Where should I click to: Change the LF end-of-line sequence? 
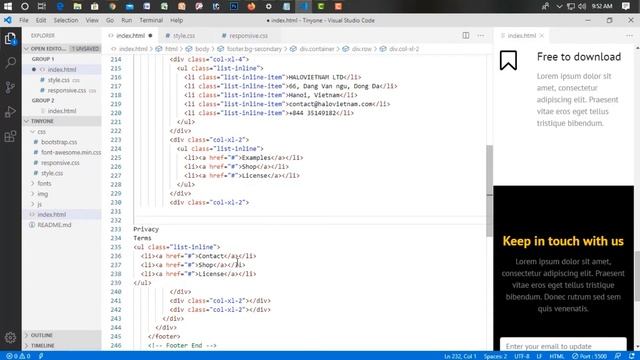pyautogui.click(x=539, y=356)
